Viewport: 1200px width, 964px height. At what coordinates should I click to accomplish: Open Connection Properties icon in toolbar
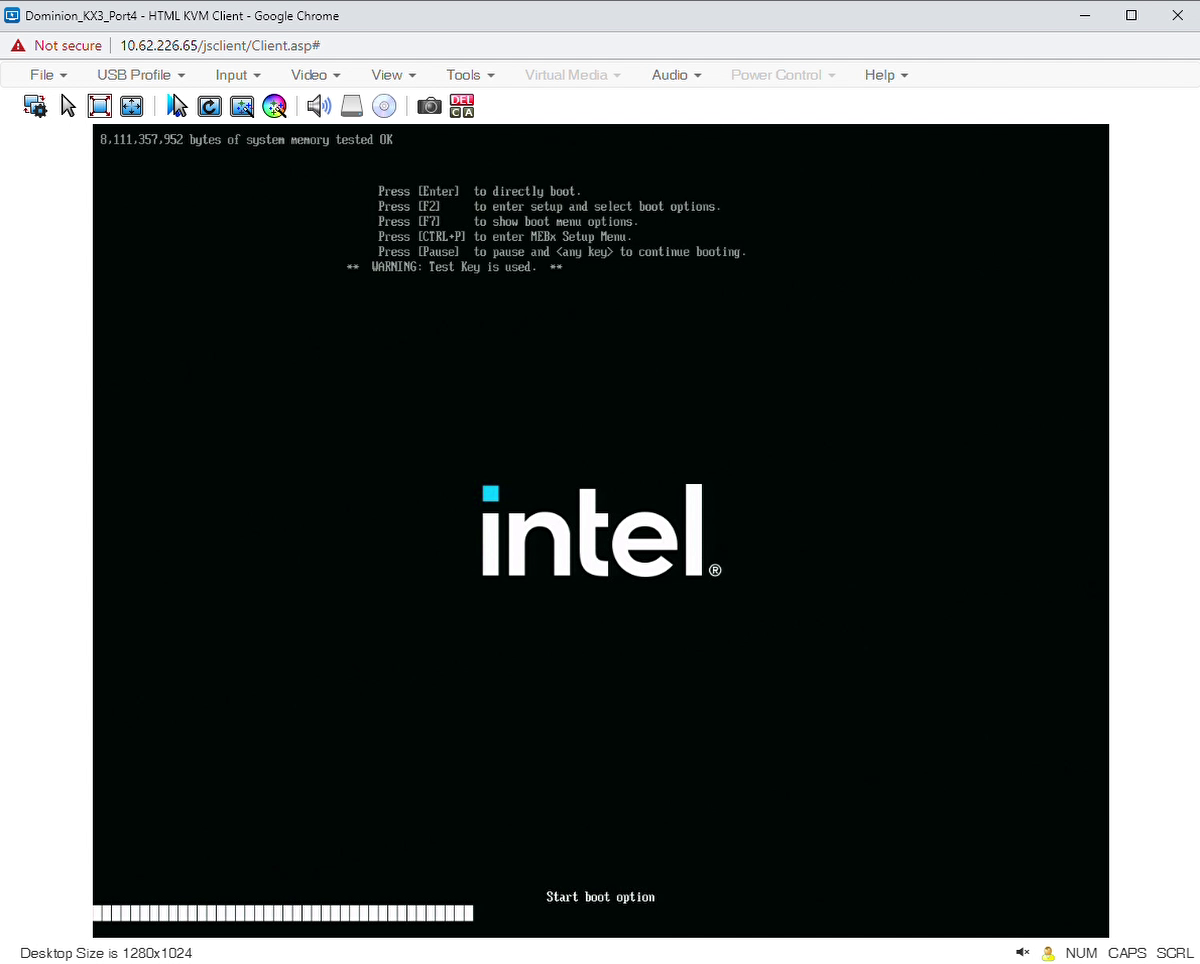coord(36,106)
